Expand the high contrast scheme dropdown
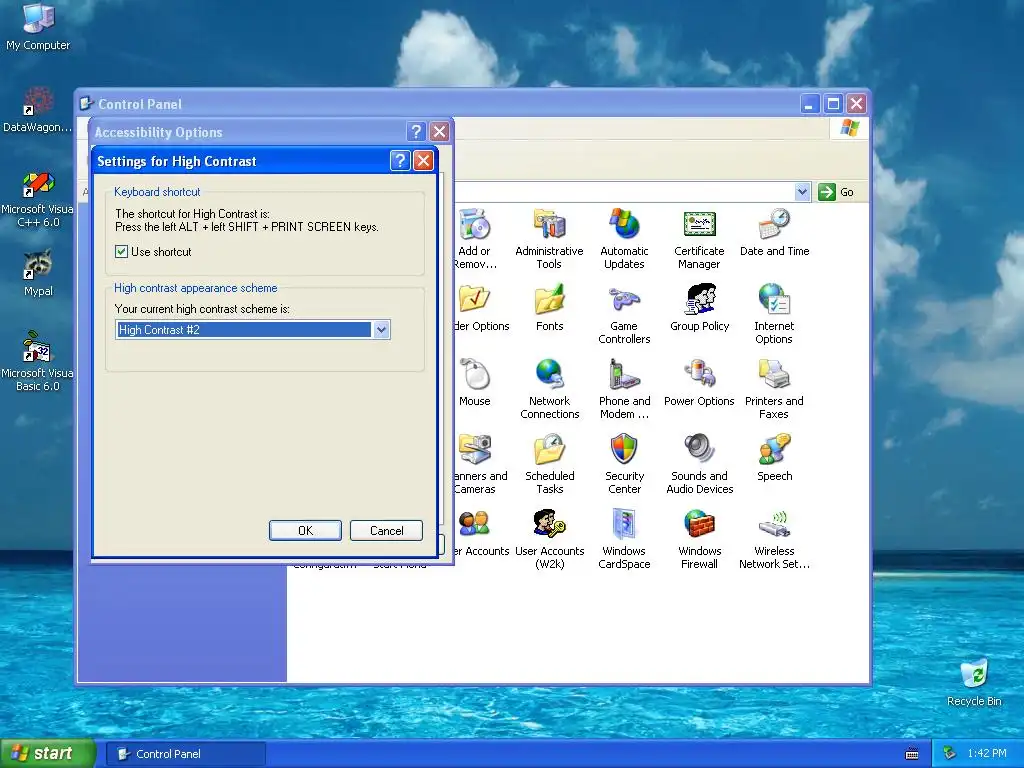Viewport: 1024px width, 768px height. click(382, 330)
